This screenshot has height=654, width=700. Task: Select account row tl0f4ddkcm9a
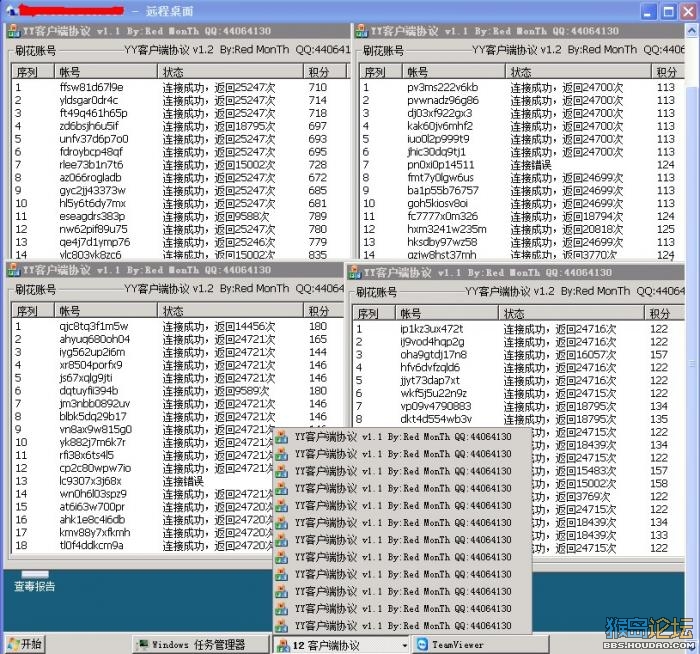143,546
